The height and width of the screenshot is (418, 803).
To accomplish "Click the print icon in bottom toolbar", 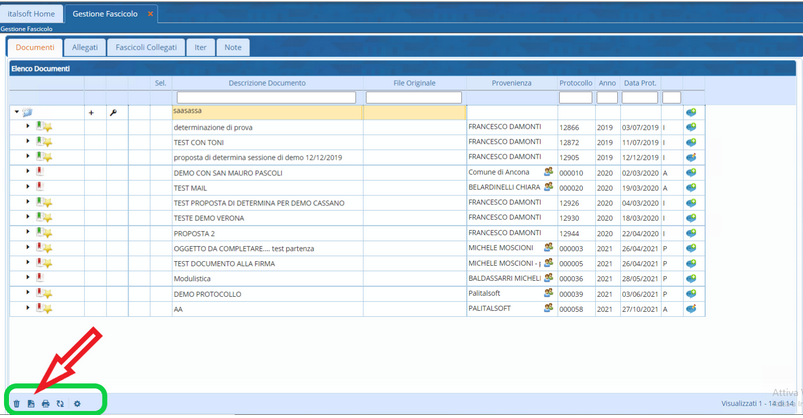I will [x=46, y=403].
